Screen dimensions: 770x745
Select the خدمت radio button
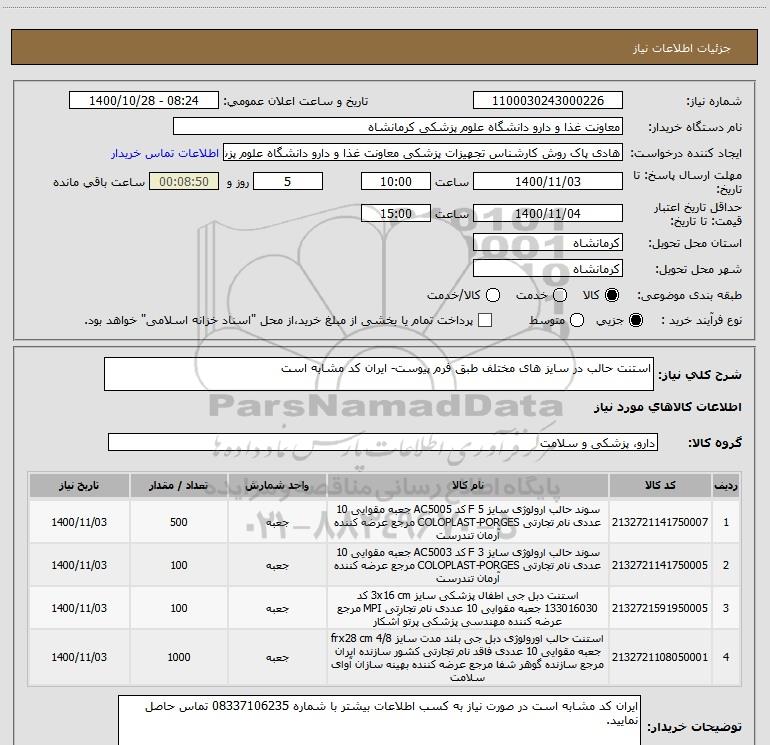pyautogui.click(x=560, y=295)
